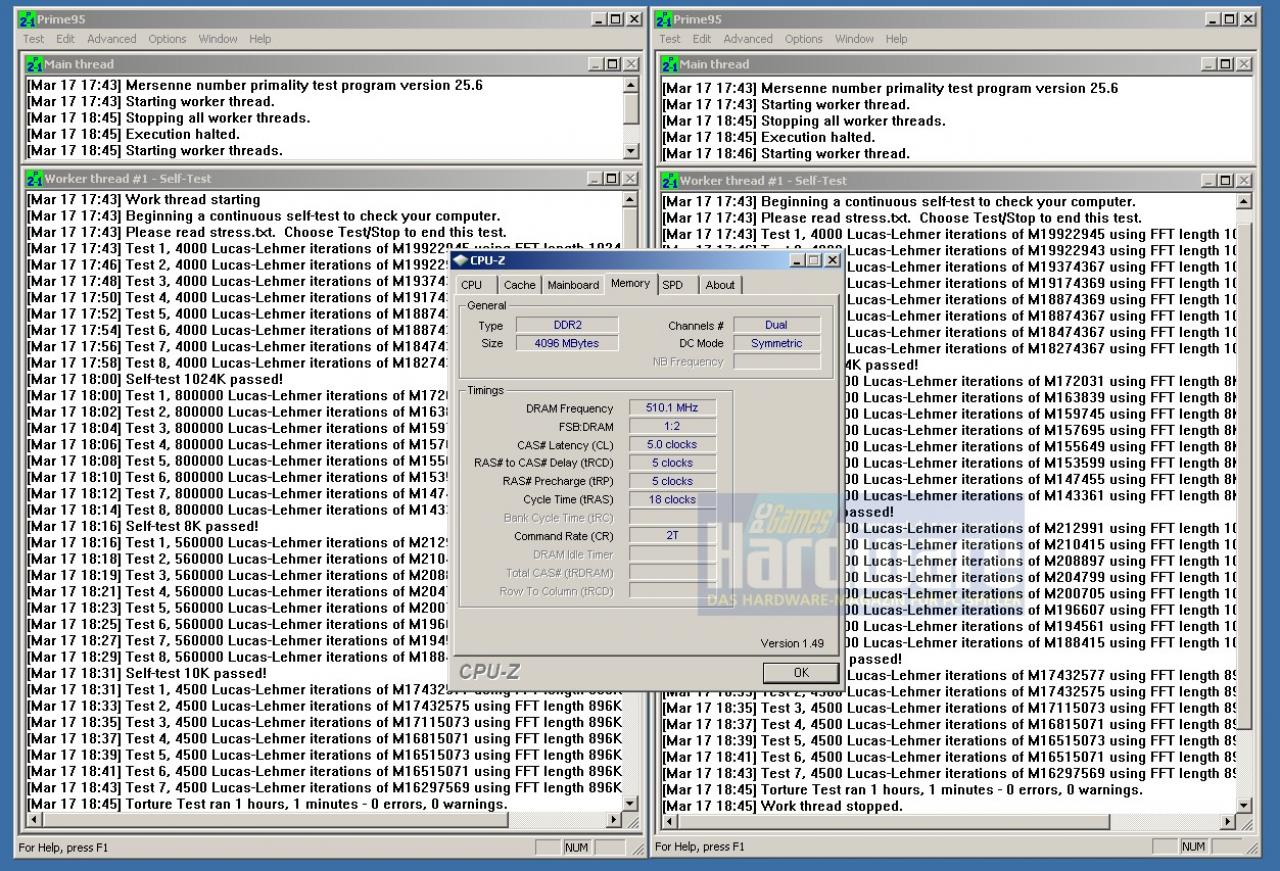The width and height of the screenshot is (1280, 871).
Task: Click the Main thread icon in right Prime95 window
Action: click(x=671, y=64)
